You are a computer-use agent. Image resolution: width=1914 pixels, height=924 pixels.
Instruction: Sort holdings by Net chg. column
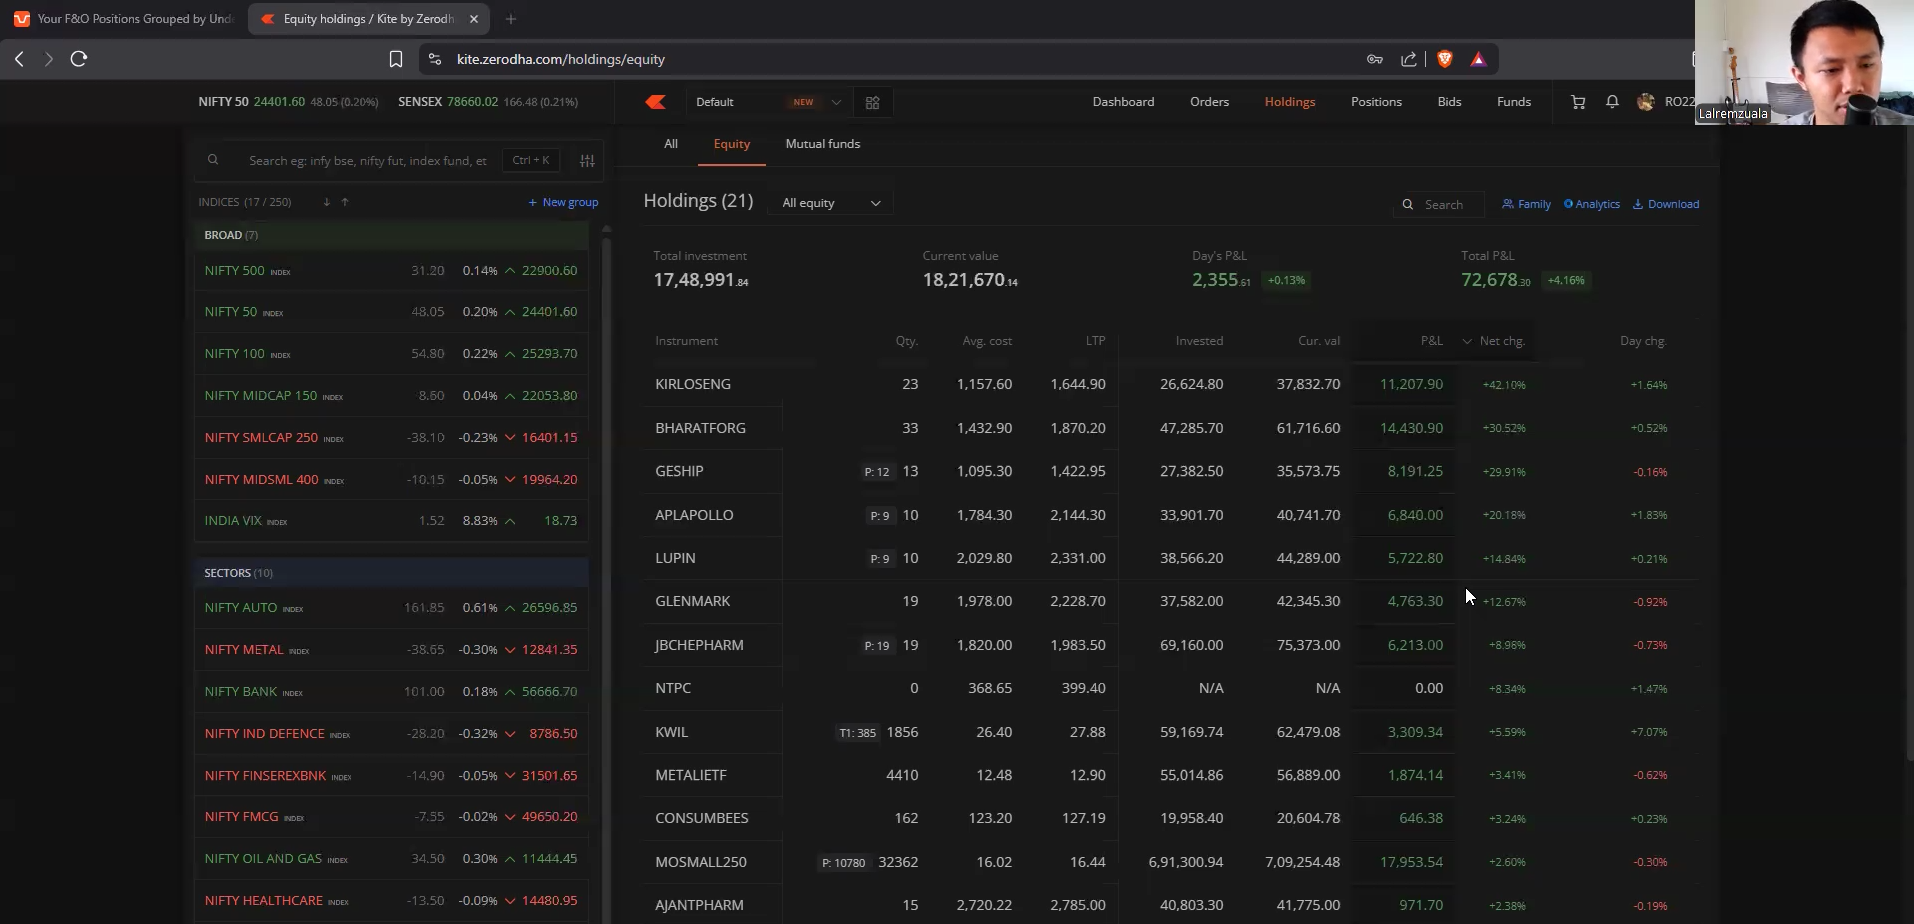pos(1502,341)
